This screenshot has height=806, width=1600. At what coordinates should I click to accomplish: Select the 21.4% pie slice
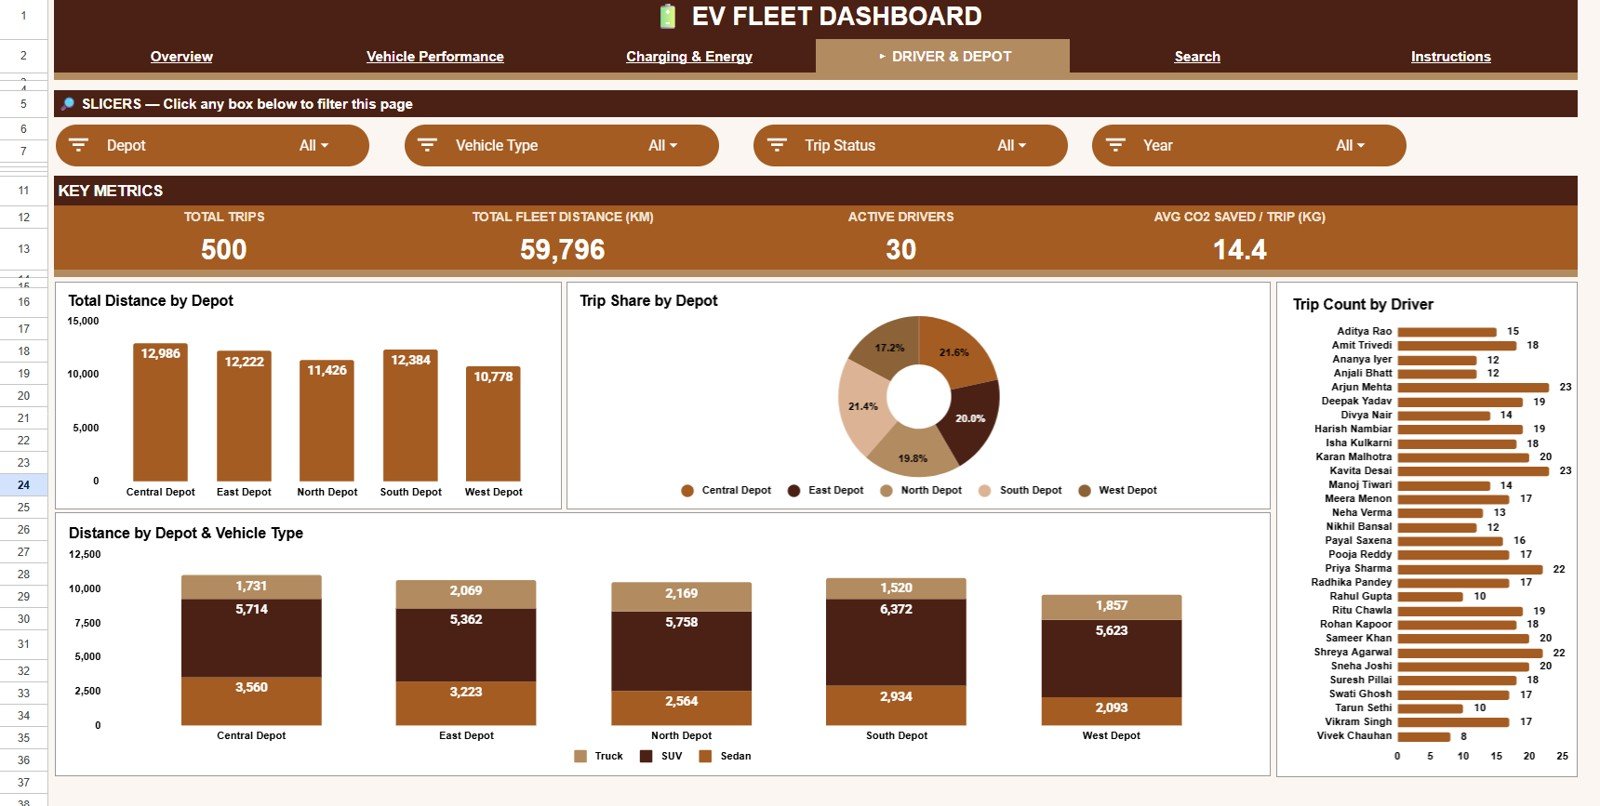pos(861,408)
